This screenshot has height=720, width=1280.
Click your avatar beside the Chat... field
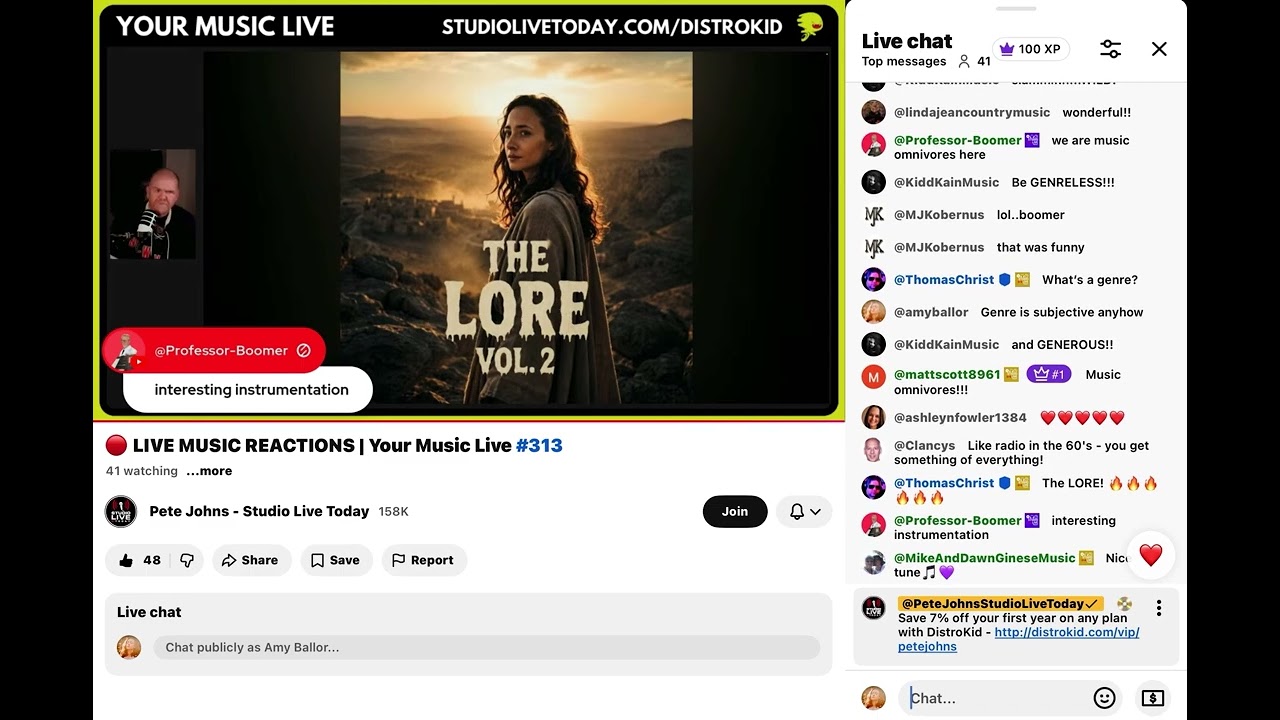tap(873, 698)
